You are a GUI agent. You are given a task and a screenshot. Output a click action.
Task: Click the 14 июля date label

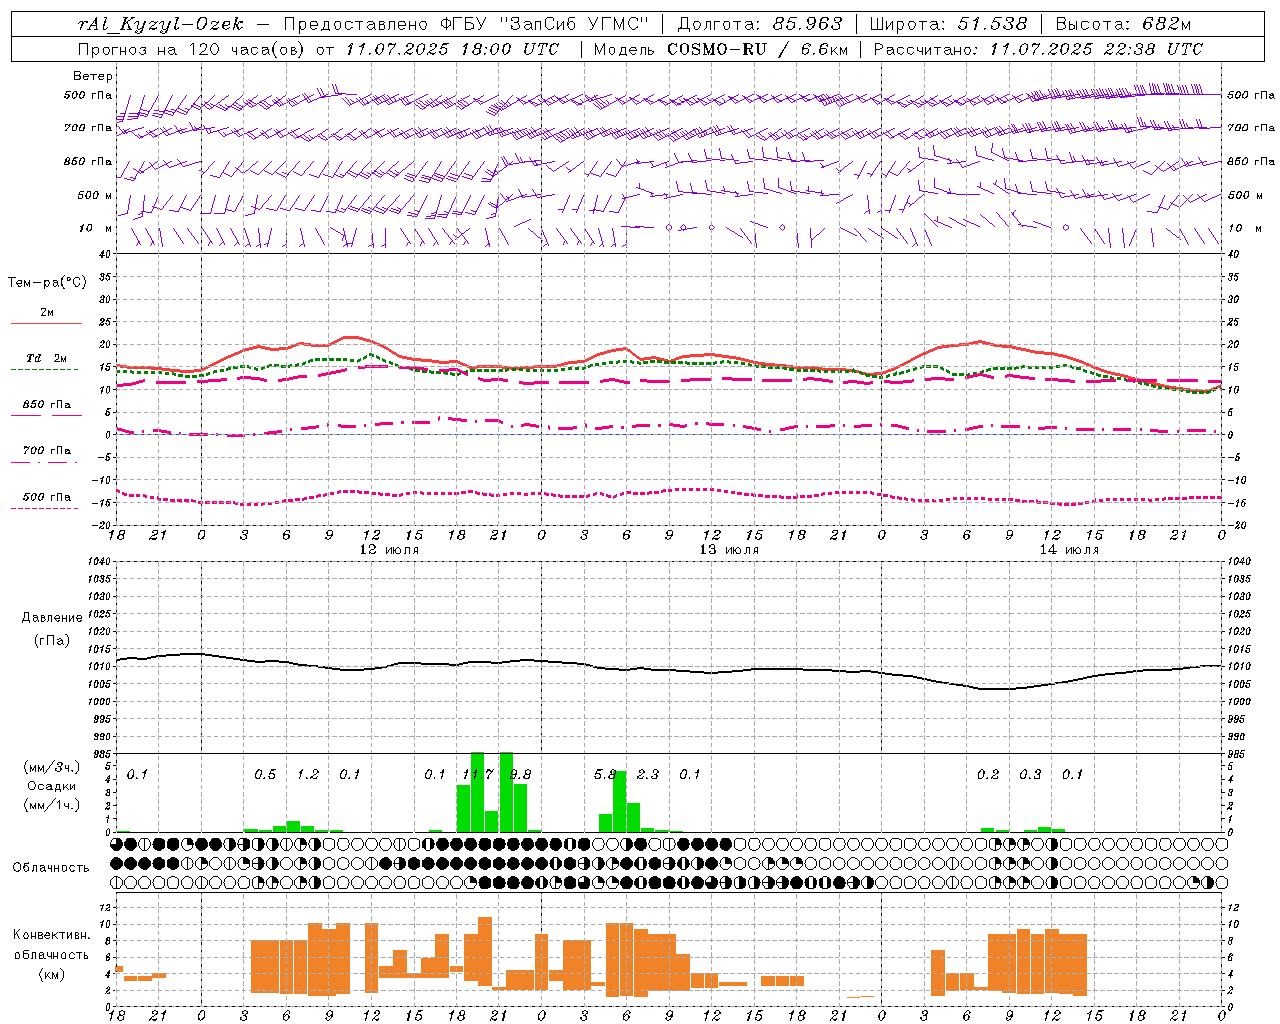(1069, 549)
